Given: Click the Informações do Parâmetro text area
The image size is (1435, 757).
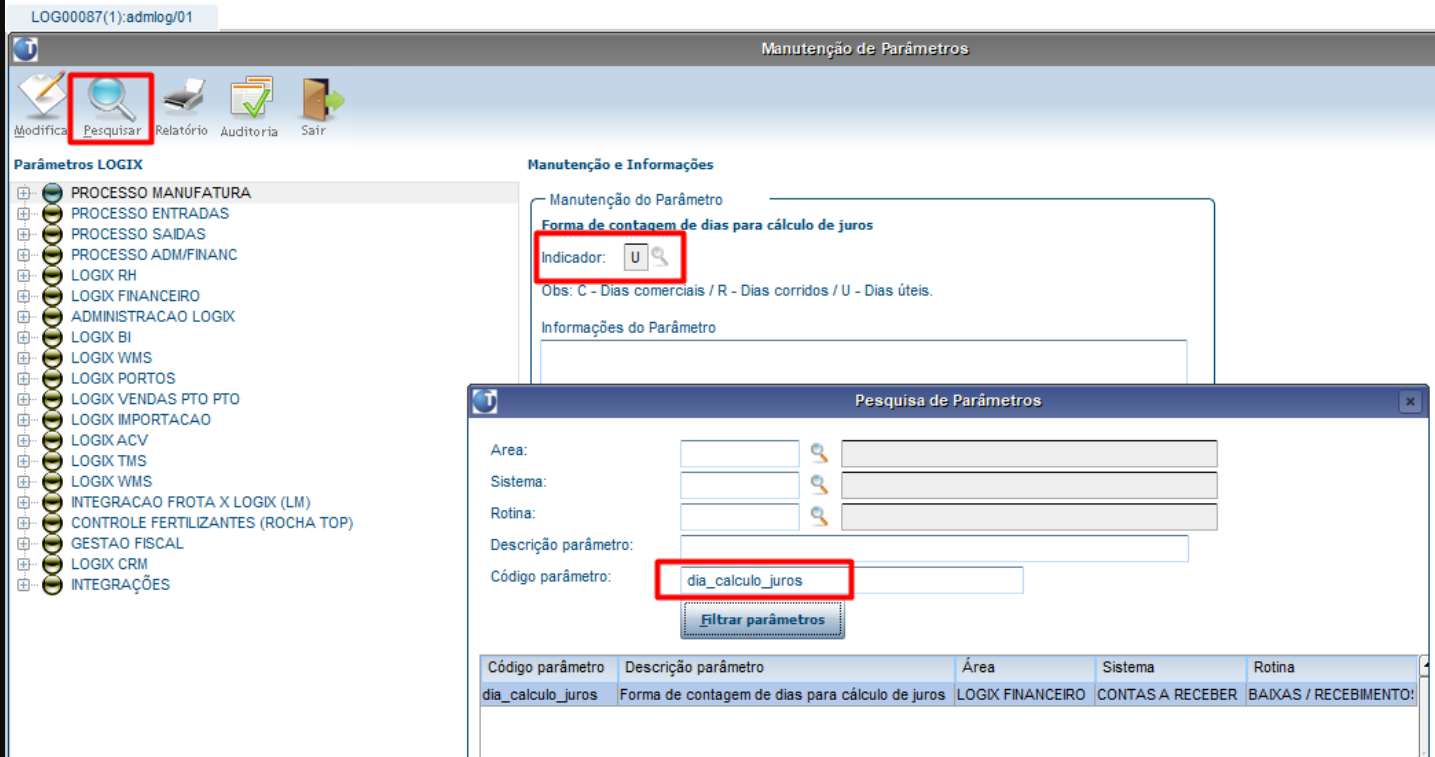Looking at the screenshot, I should pos(864,362).
